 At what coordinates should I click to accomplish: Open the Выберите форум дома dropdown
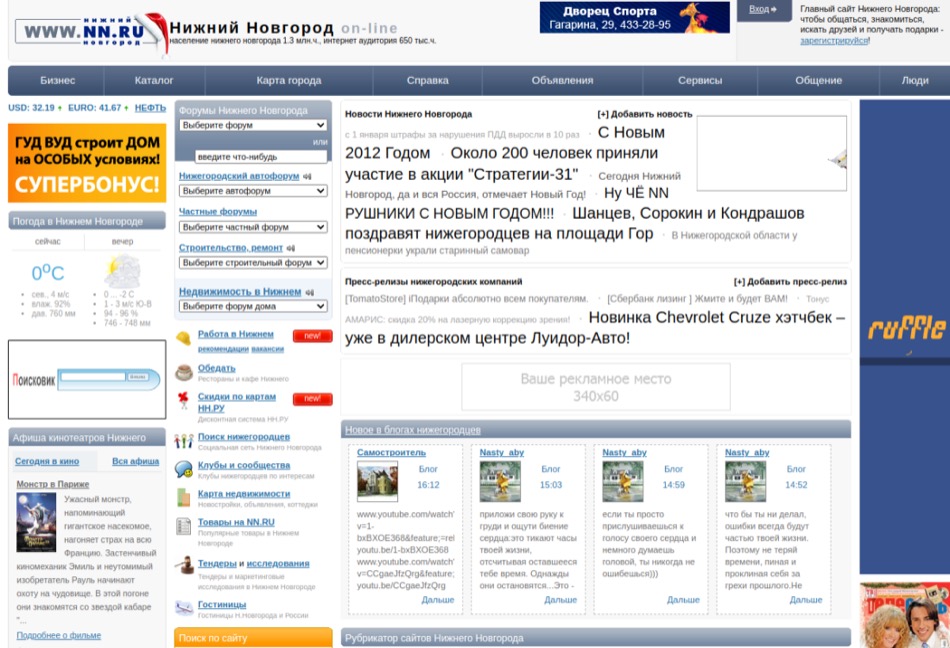pos(253,306)
